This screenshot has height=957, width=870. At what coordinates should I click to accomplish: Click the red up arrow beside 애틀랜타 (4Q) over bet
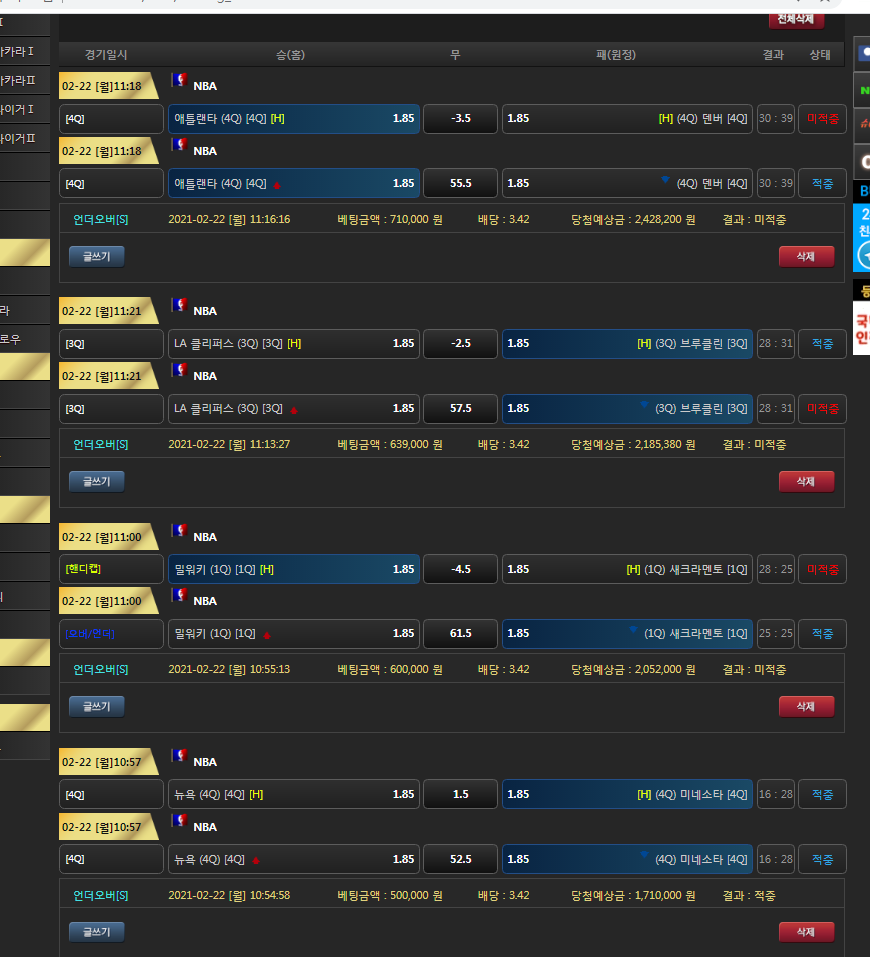[x=277, y=185]
